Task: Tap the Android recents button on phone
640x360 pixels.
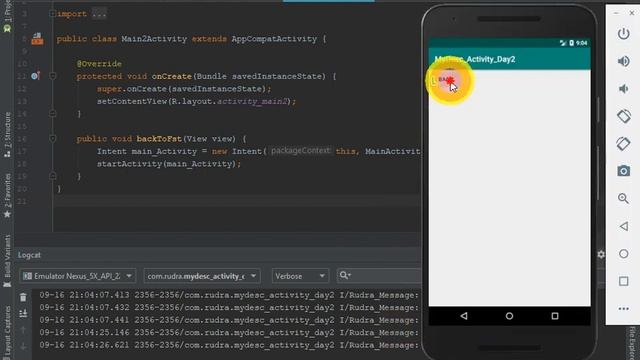Action: (x=555, y=316)
